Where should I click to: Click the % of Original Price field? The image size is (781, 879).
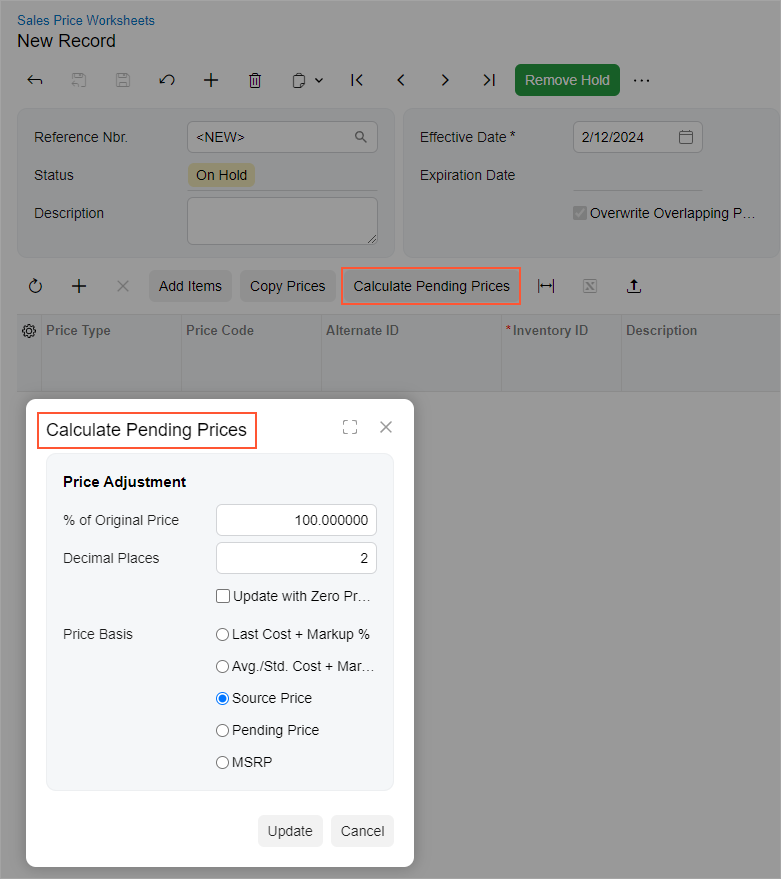pos(296,520)
